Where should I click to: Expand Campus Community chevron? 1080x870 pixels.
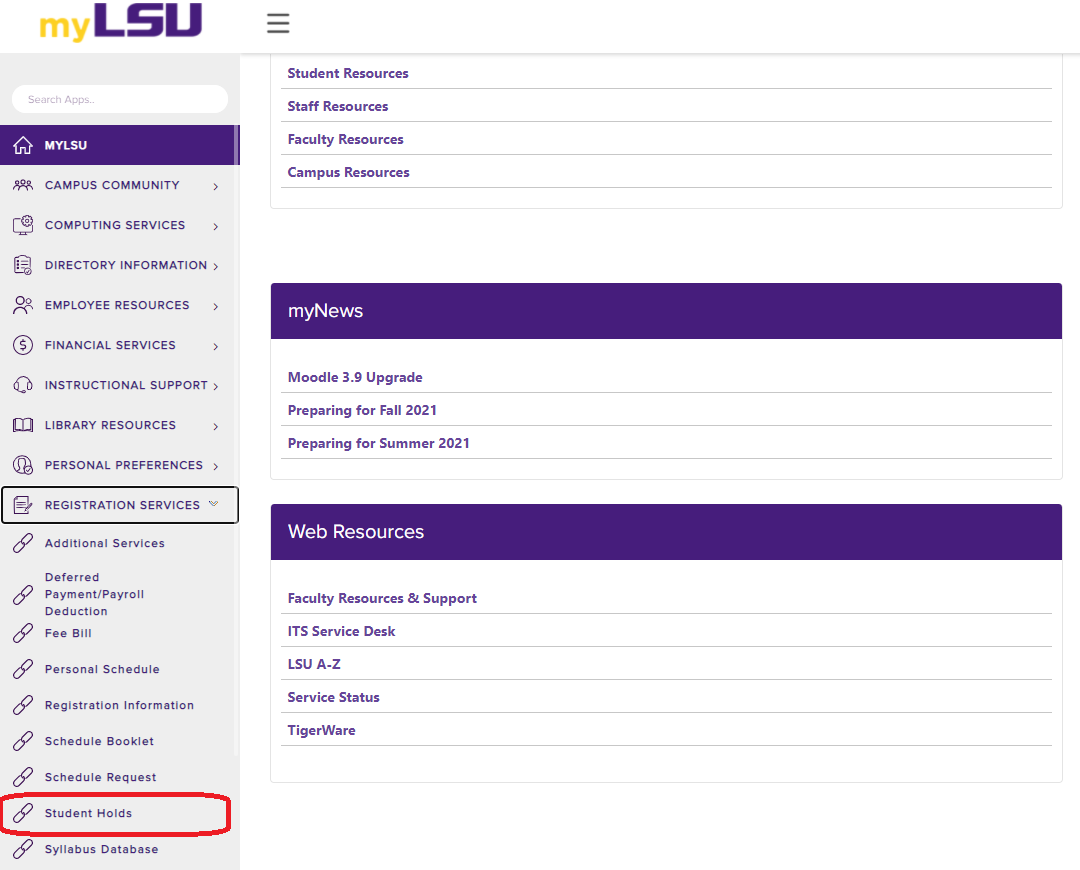216,187
